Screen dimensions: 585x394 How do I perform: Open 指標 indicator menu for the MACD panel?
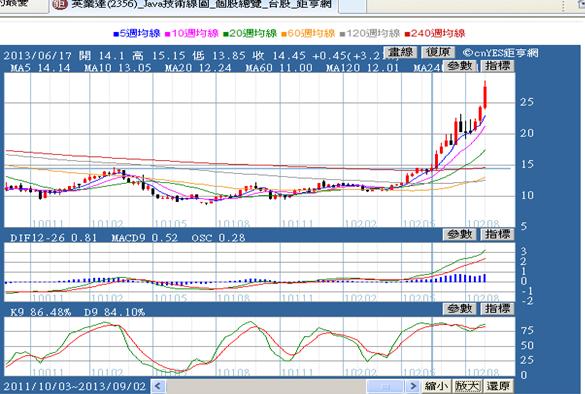pos(498,234)
